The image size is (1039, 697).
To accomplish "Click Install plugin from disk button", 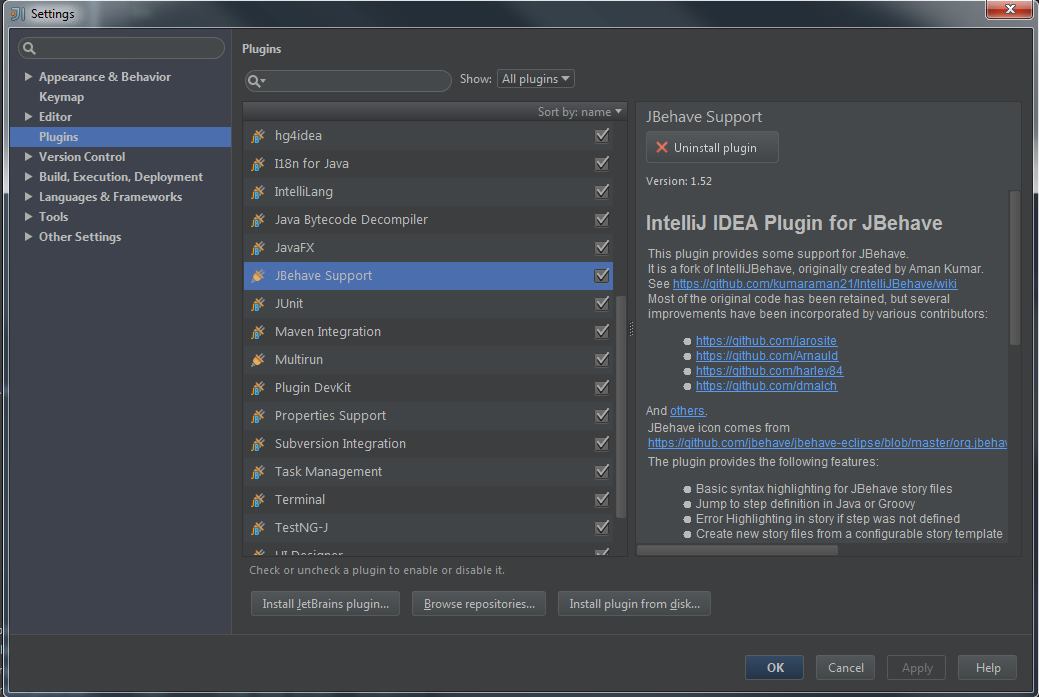I will click(x=634, y=604).
